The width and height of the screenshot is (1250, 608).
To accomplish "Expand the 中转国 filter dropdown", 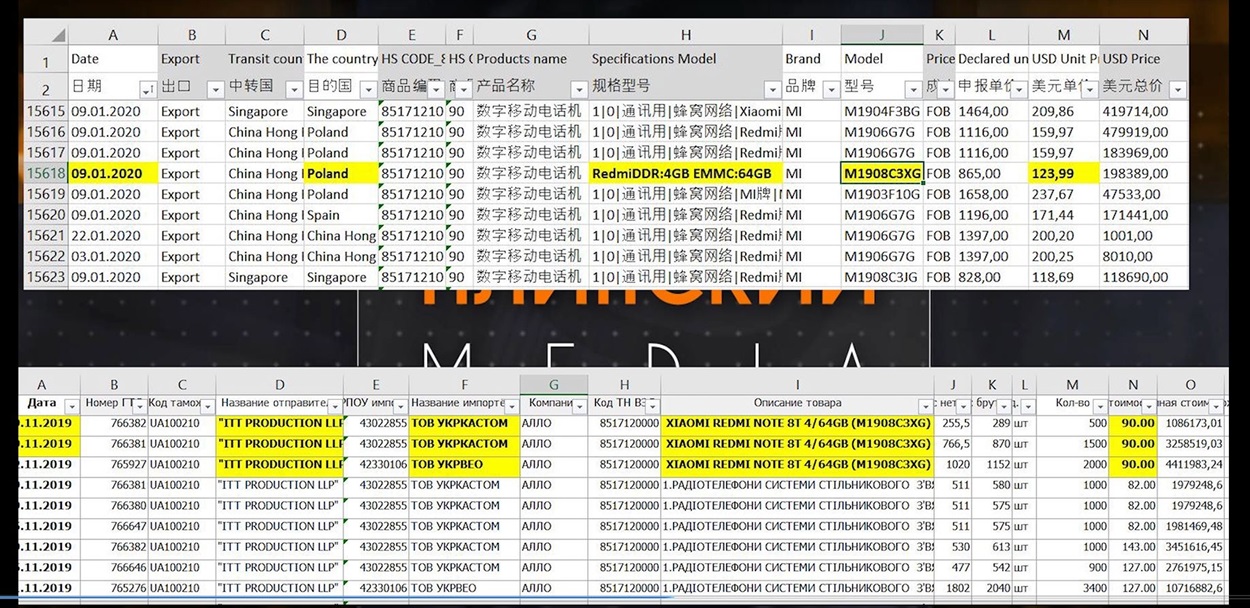I will click(x=295, y=89).
